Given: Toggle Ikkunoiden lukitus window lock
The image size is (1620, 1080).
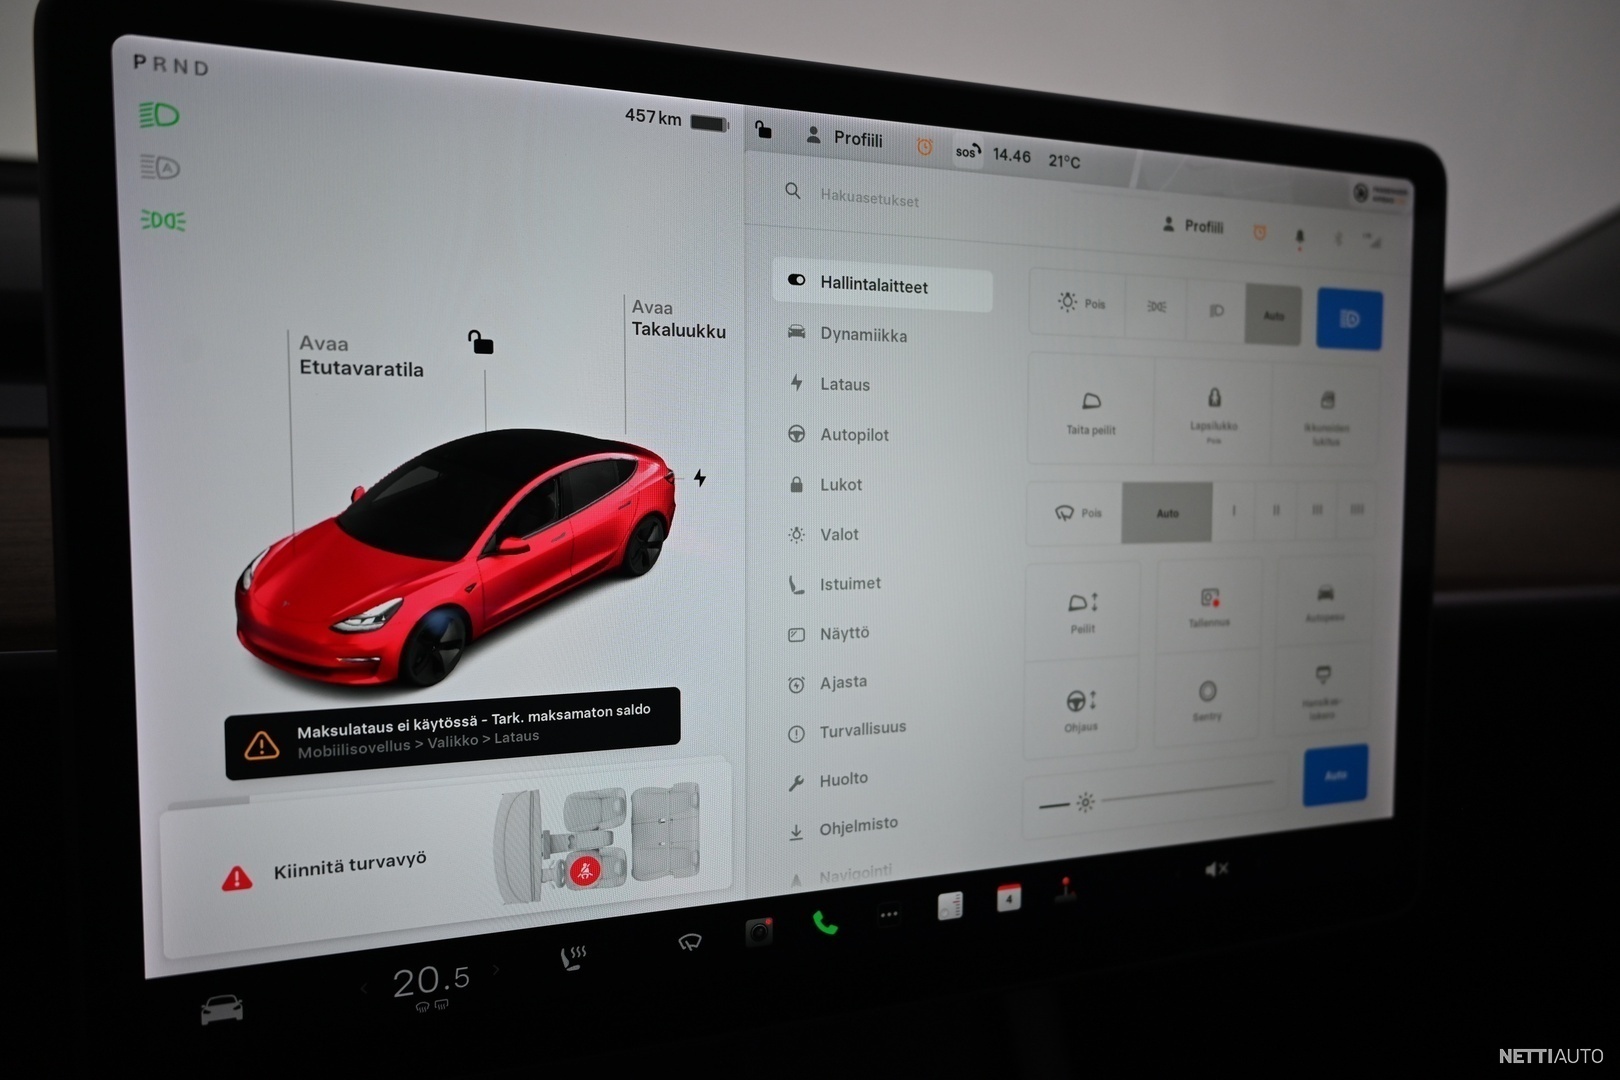Looking at the screenshot, I should click(1326, 416).
